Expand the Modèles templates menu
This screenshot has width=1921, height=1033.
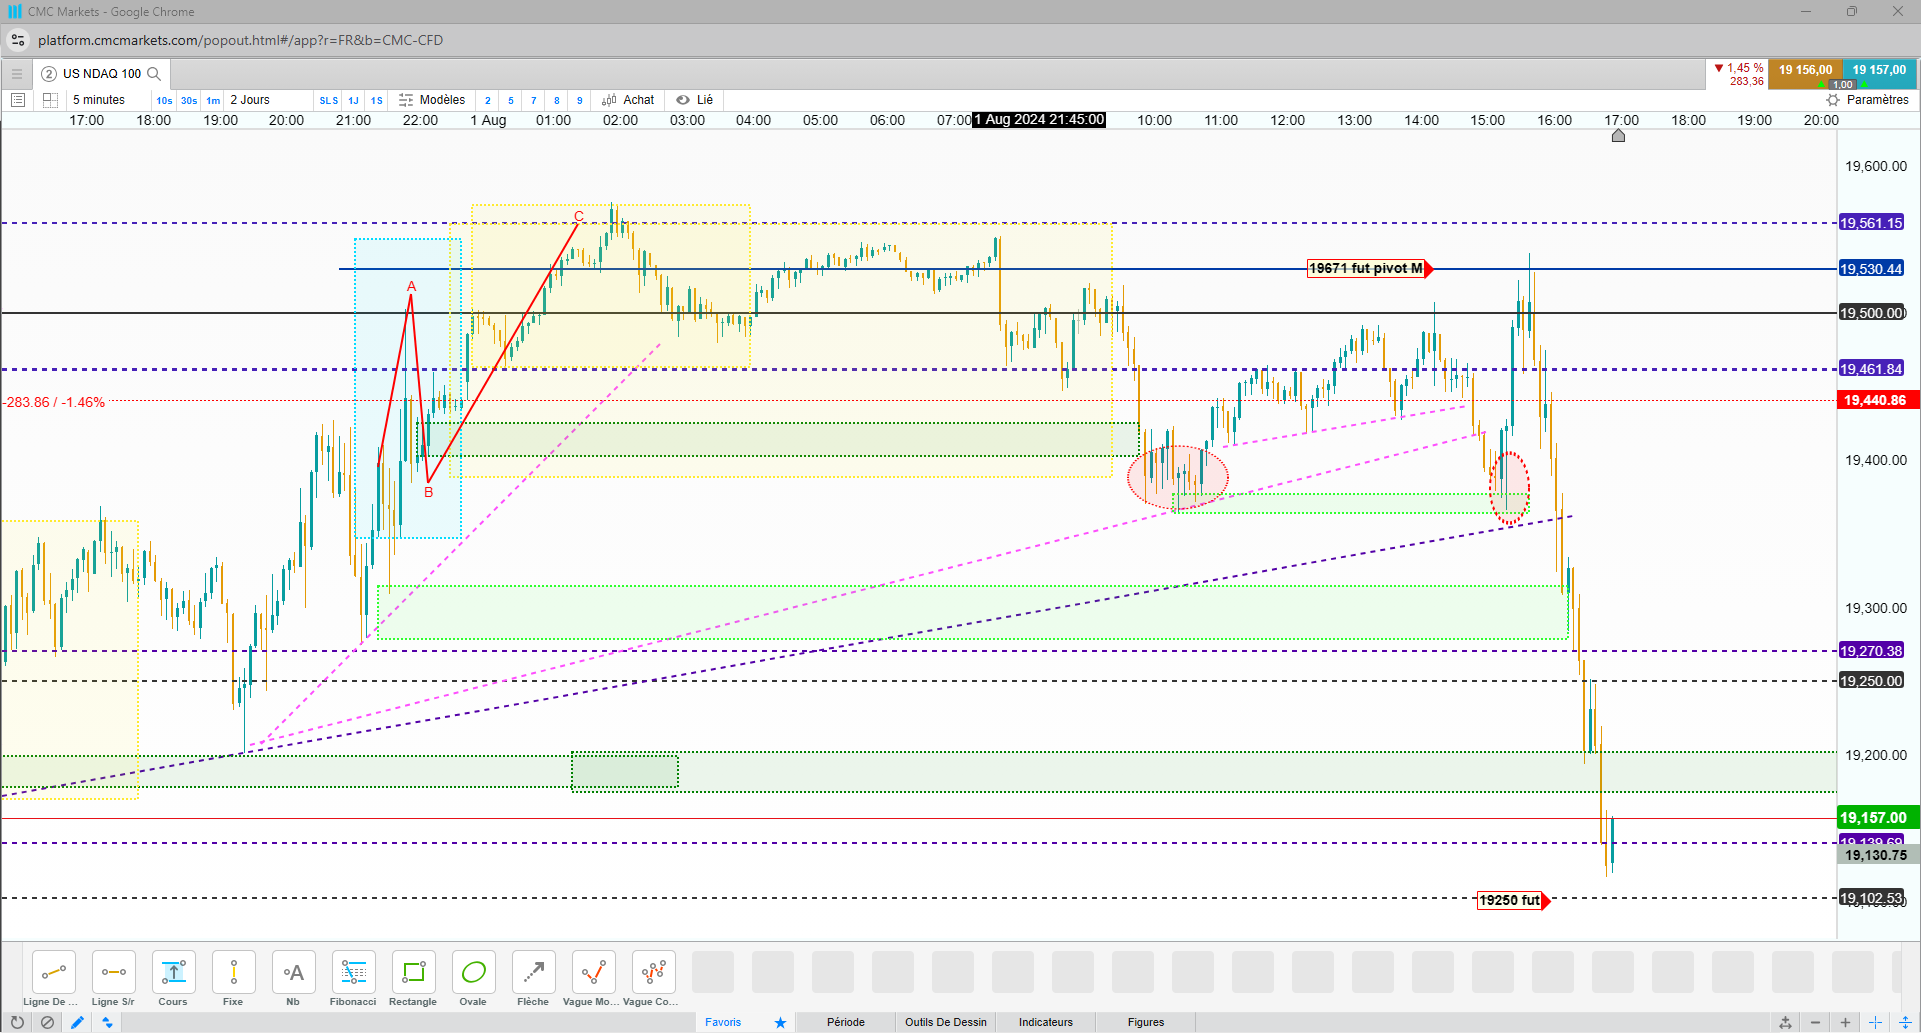click(x=432, y=100)
